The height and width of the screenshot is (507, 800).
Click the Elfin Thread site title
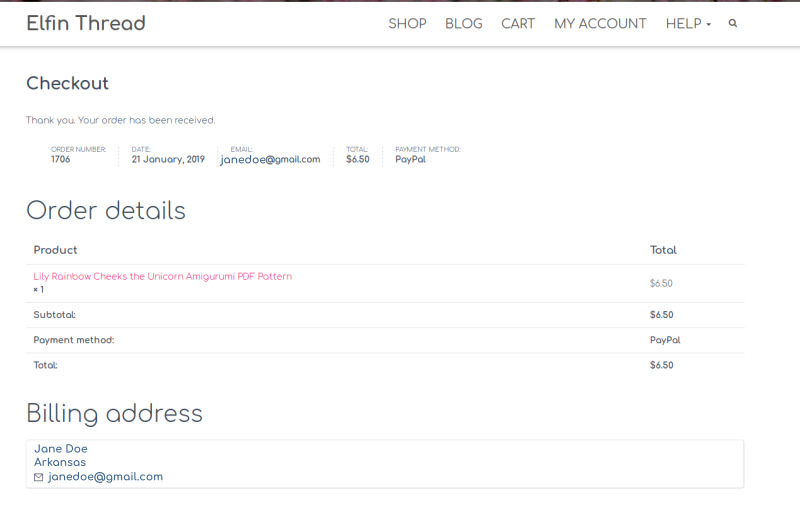[86, 23]
